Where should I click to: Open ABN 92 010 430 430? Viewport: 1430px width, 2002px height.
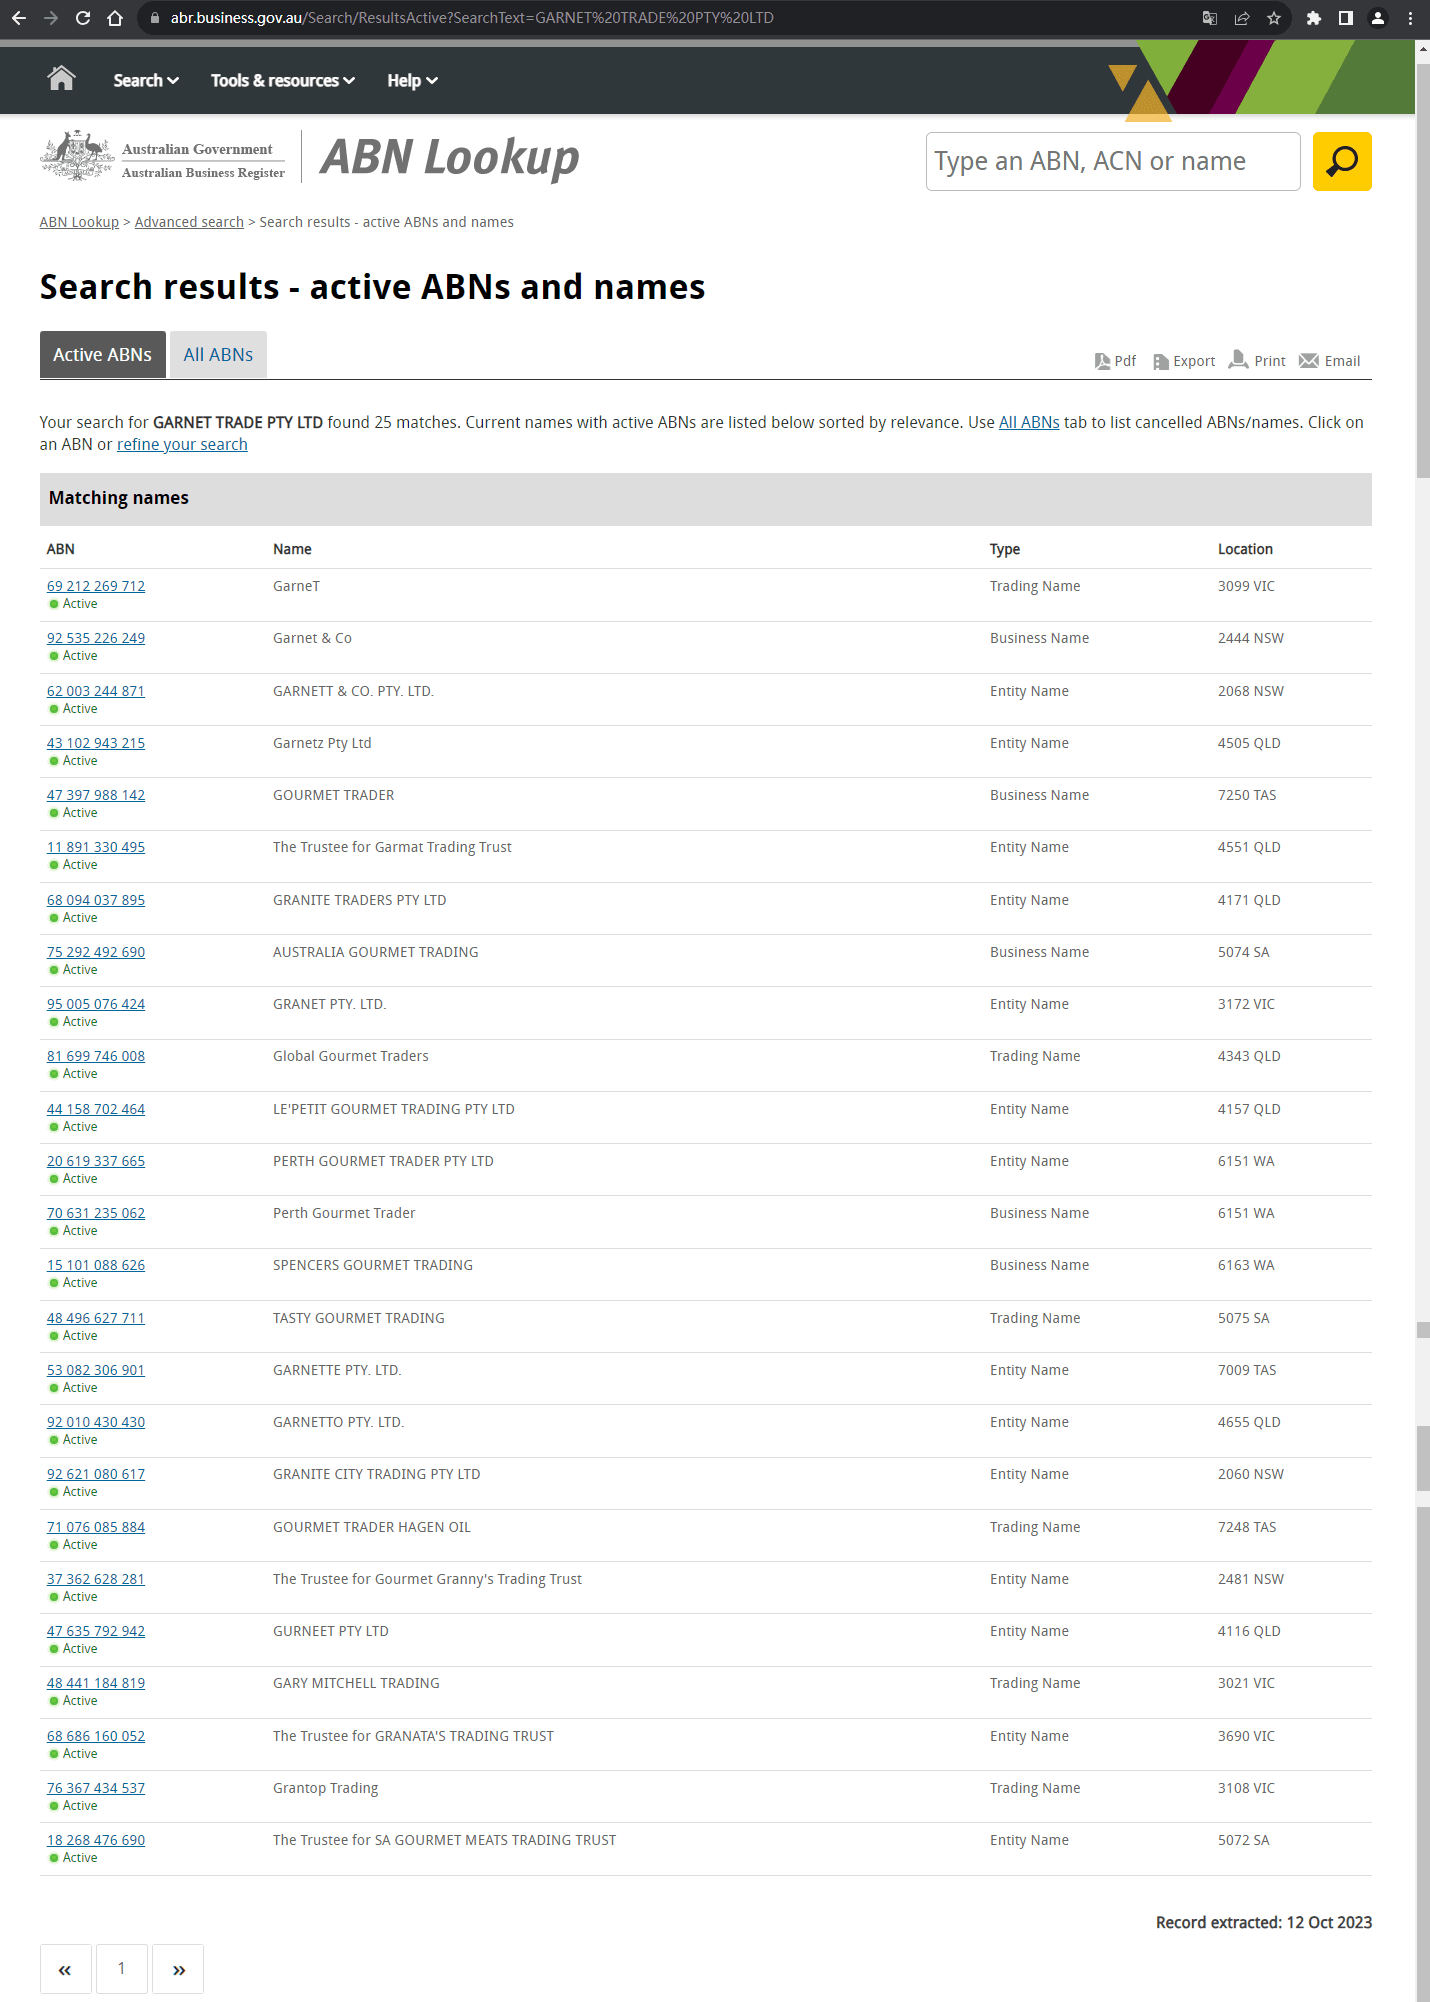coord(96,1422)
